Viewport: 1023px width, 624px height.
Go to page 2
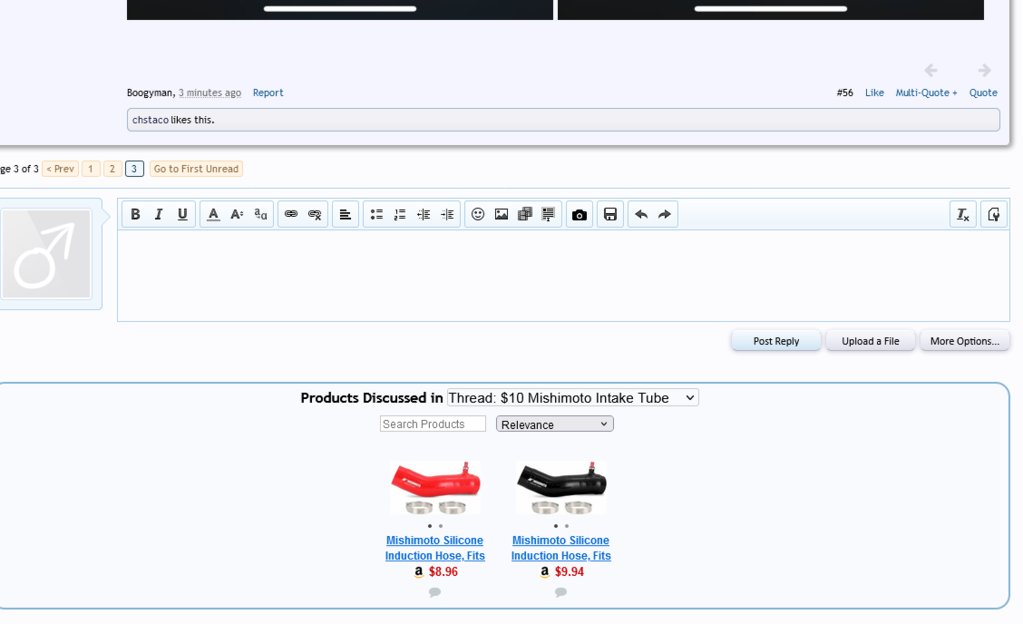112,168
